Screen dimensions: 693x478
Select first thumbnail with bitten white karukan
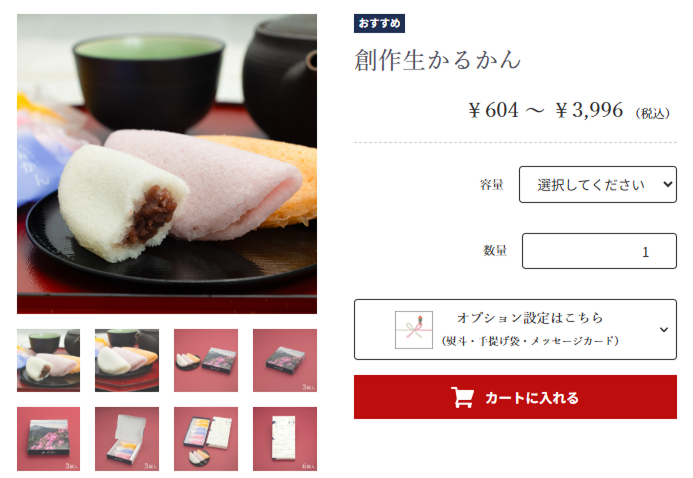click(x=49, y=360)
